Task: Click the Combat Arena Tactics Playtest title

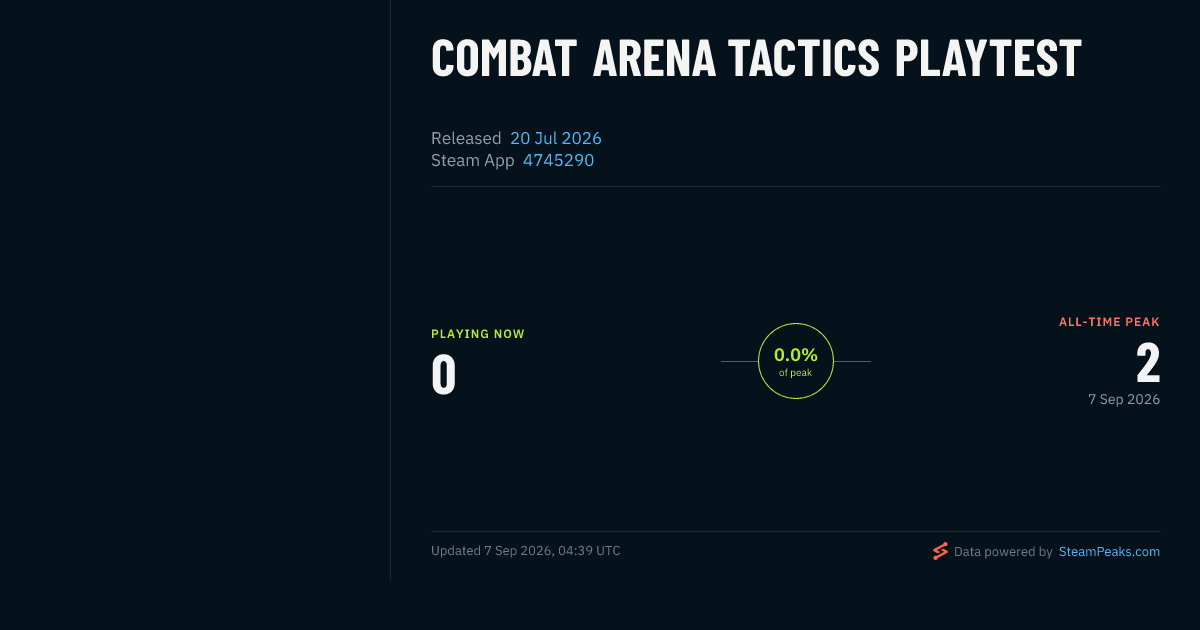Action: click(x=756, y=59)
